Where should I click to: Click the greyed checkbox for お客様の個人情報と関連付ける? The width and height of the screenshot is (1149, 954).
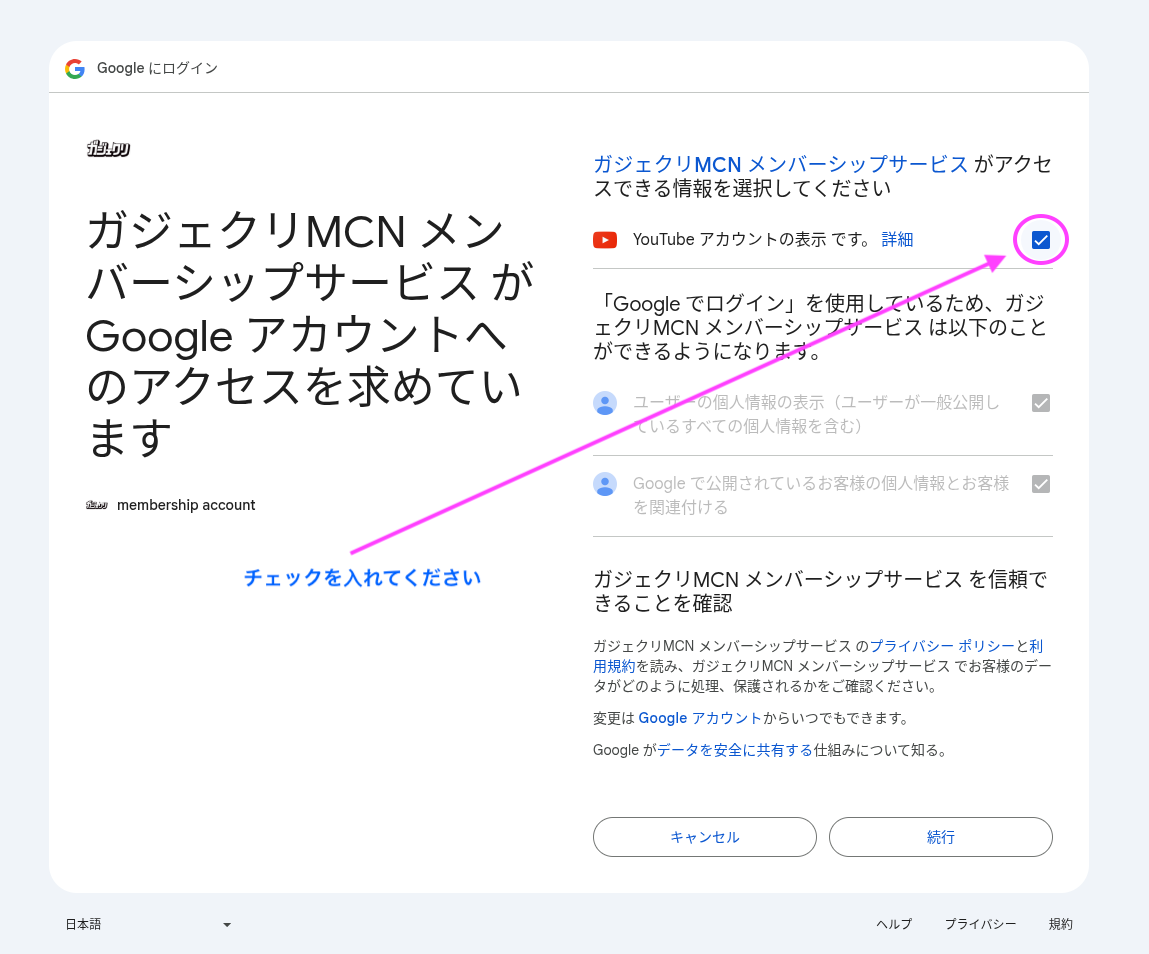click(1041, 484)
